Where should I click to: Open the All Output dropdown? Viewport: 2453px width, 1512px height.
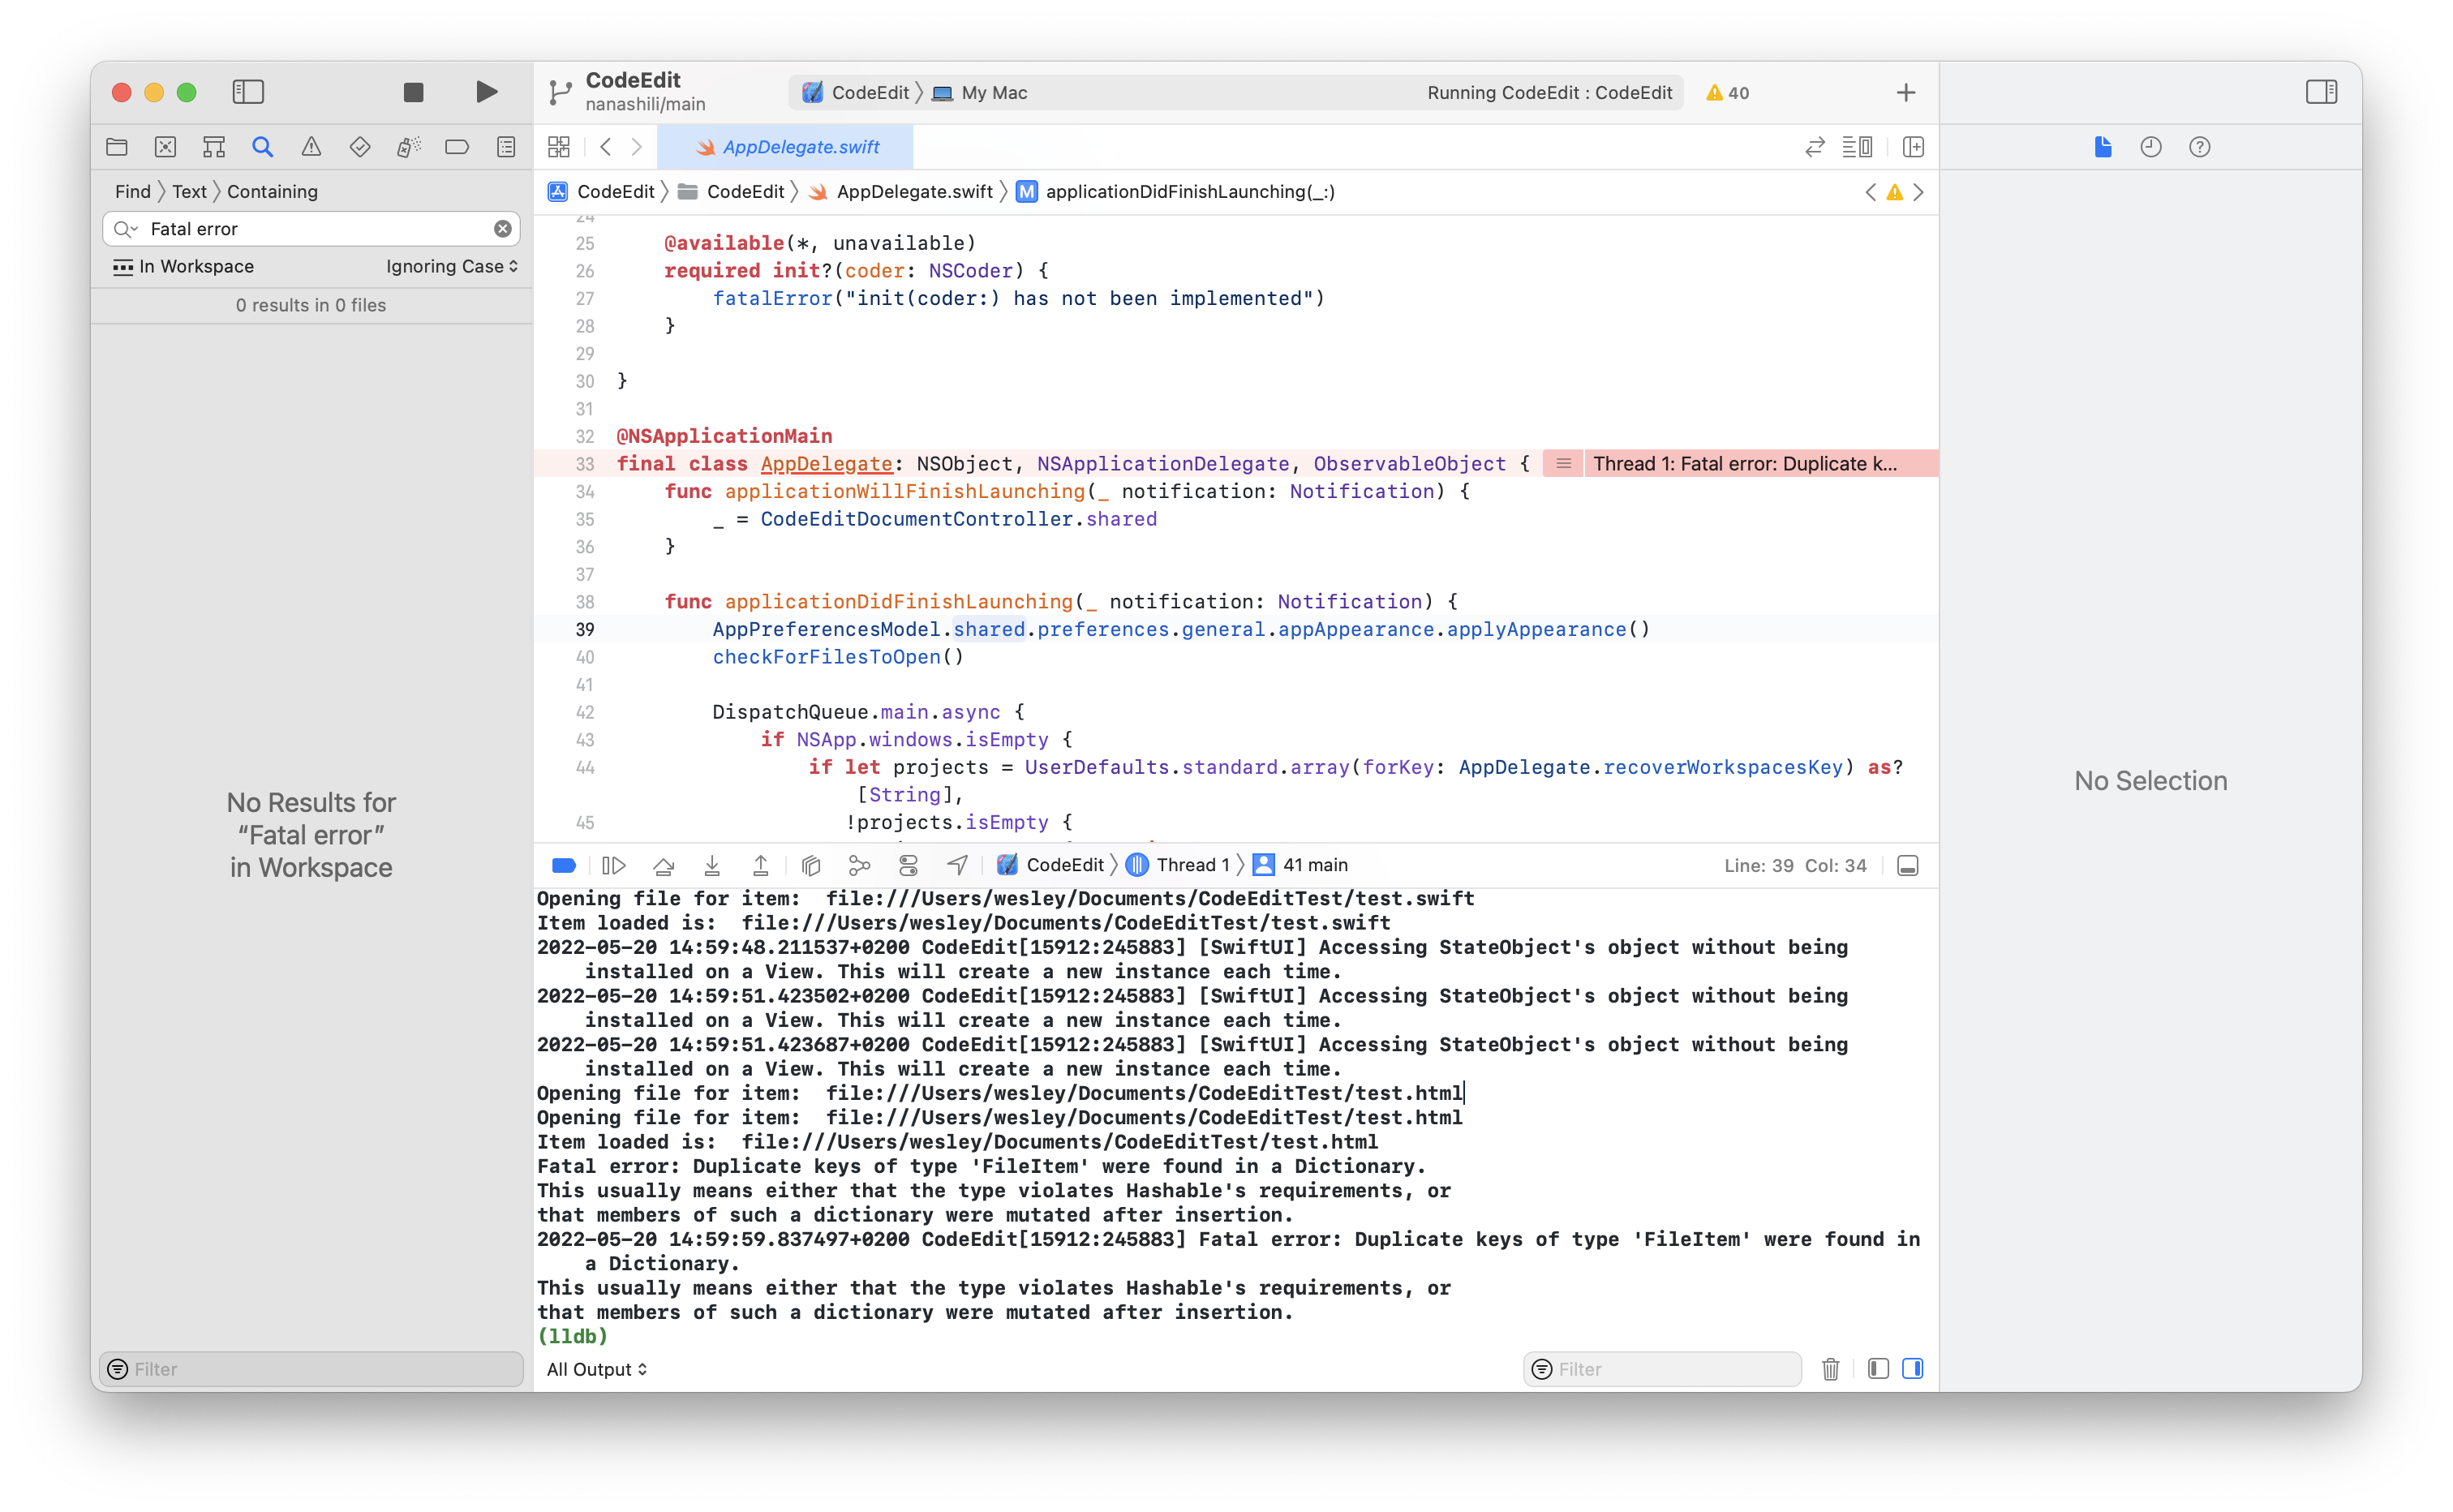click(x=597, y=1369)
